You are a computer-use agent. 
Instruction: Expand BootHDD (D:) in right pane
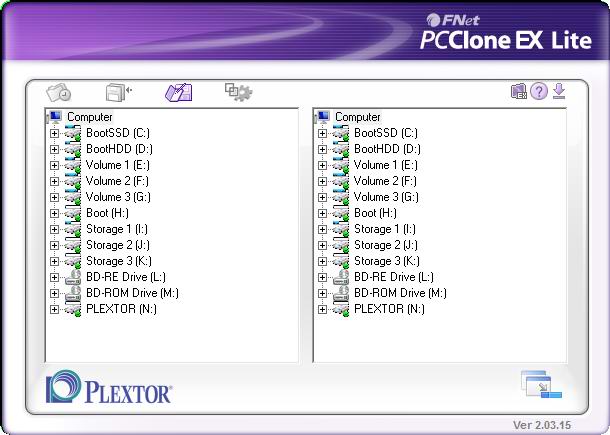click(x=322, y=149)
